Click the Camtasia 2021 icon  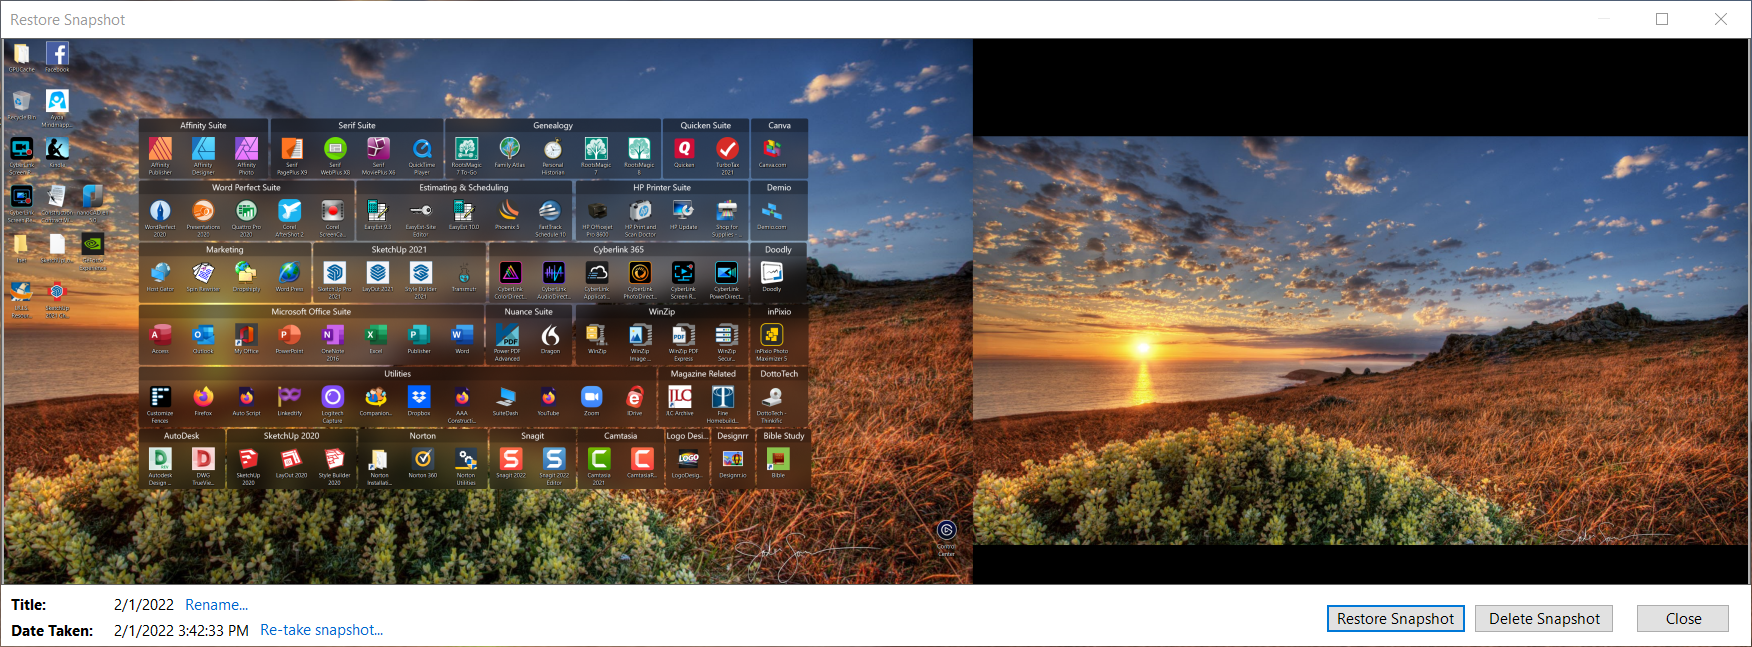click(x=599, y=466)
